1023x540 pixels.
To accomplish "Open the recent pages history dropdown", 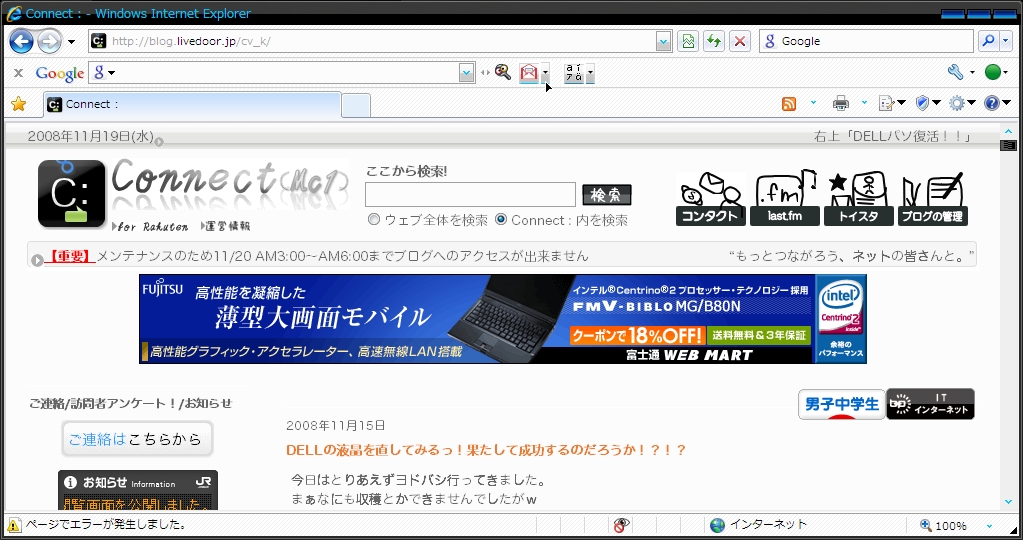I will click(71, 42).
